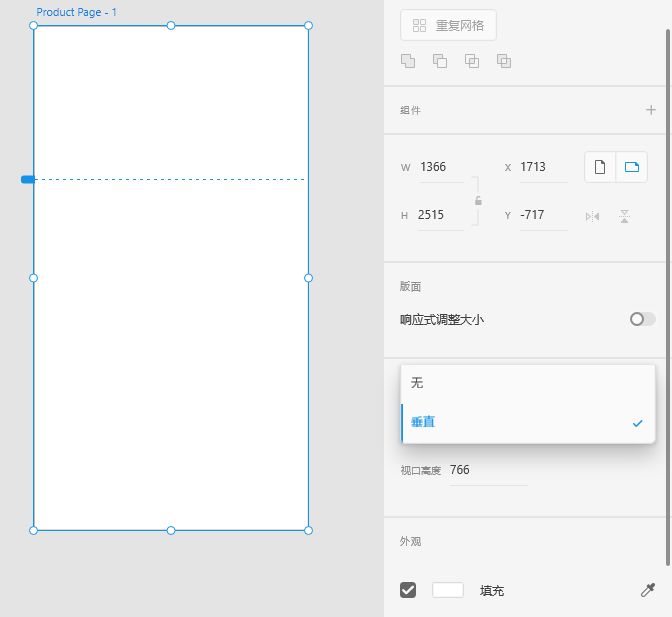Image resolution: width=672 pixels, height=617 pixels.
Task: Click the viewport height field showing 766
Action: 489,470
